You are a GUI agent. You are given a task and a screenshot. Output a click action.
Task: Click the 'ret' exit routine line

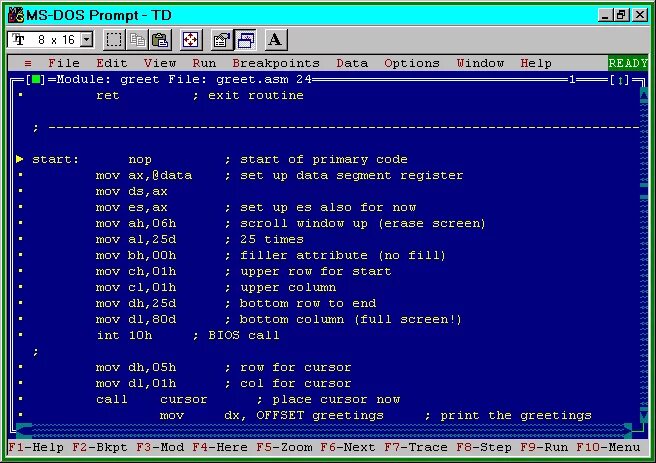[x=200, y=95]
